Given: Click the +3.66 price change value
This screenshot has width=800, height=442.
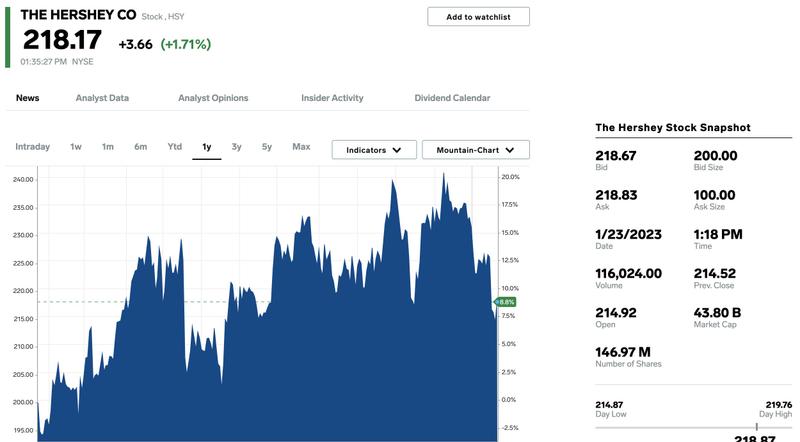Looking at the screenshot, I should pyautogui.click(x=135, y=44).
